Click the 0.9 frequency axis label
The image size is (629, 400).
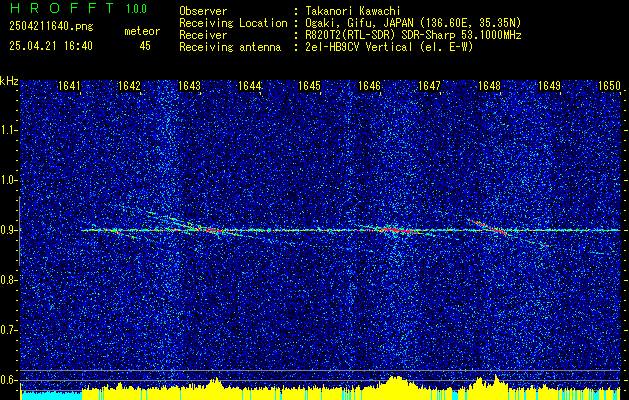(8, 230)
